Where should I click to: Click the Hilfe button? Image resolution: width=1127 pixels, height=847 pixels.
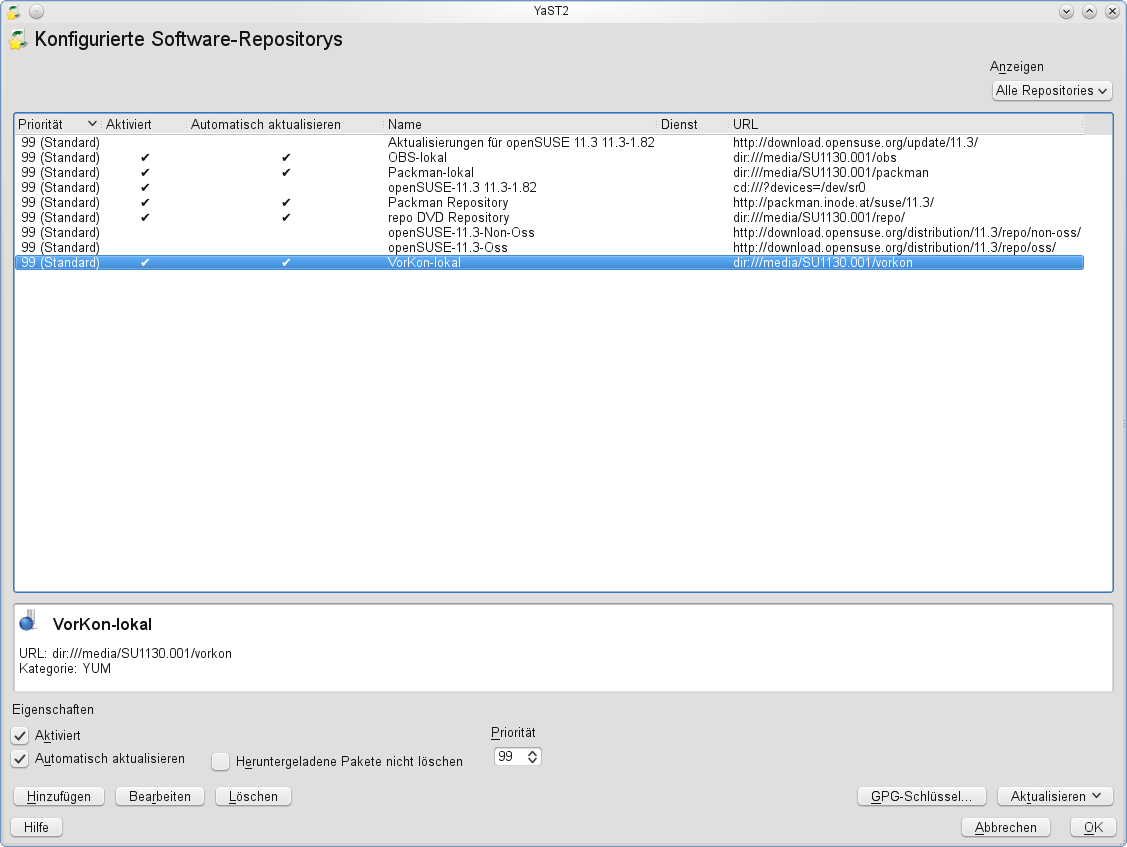[x=37, y=827]
